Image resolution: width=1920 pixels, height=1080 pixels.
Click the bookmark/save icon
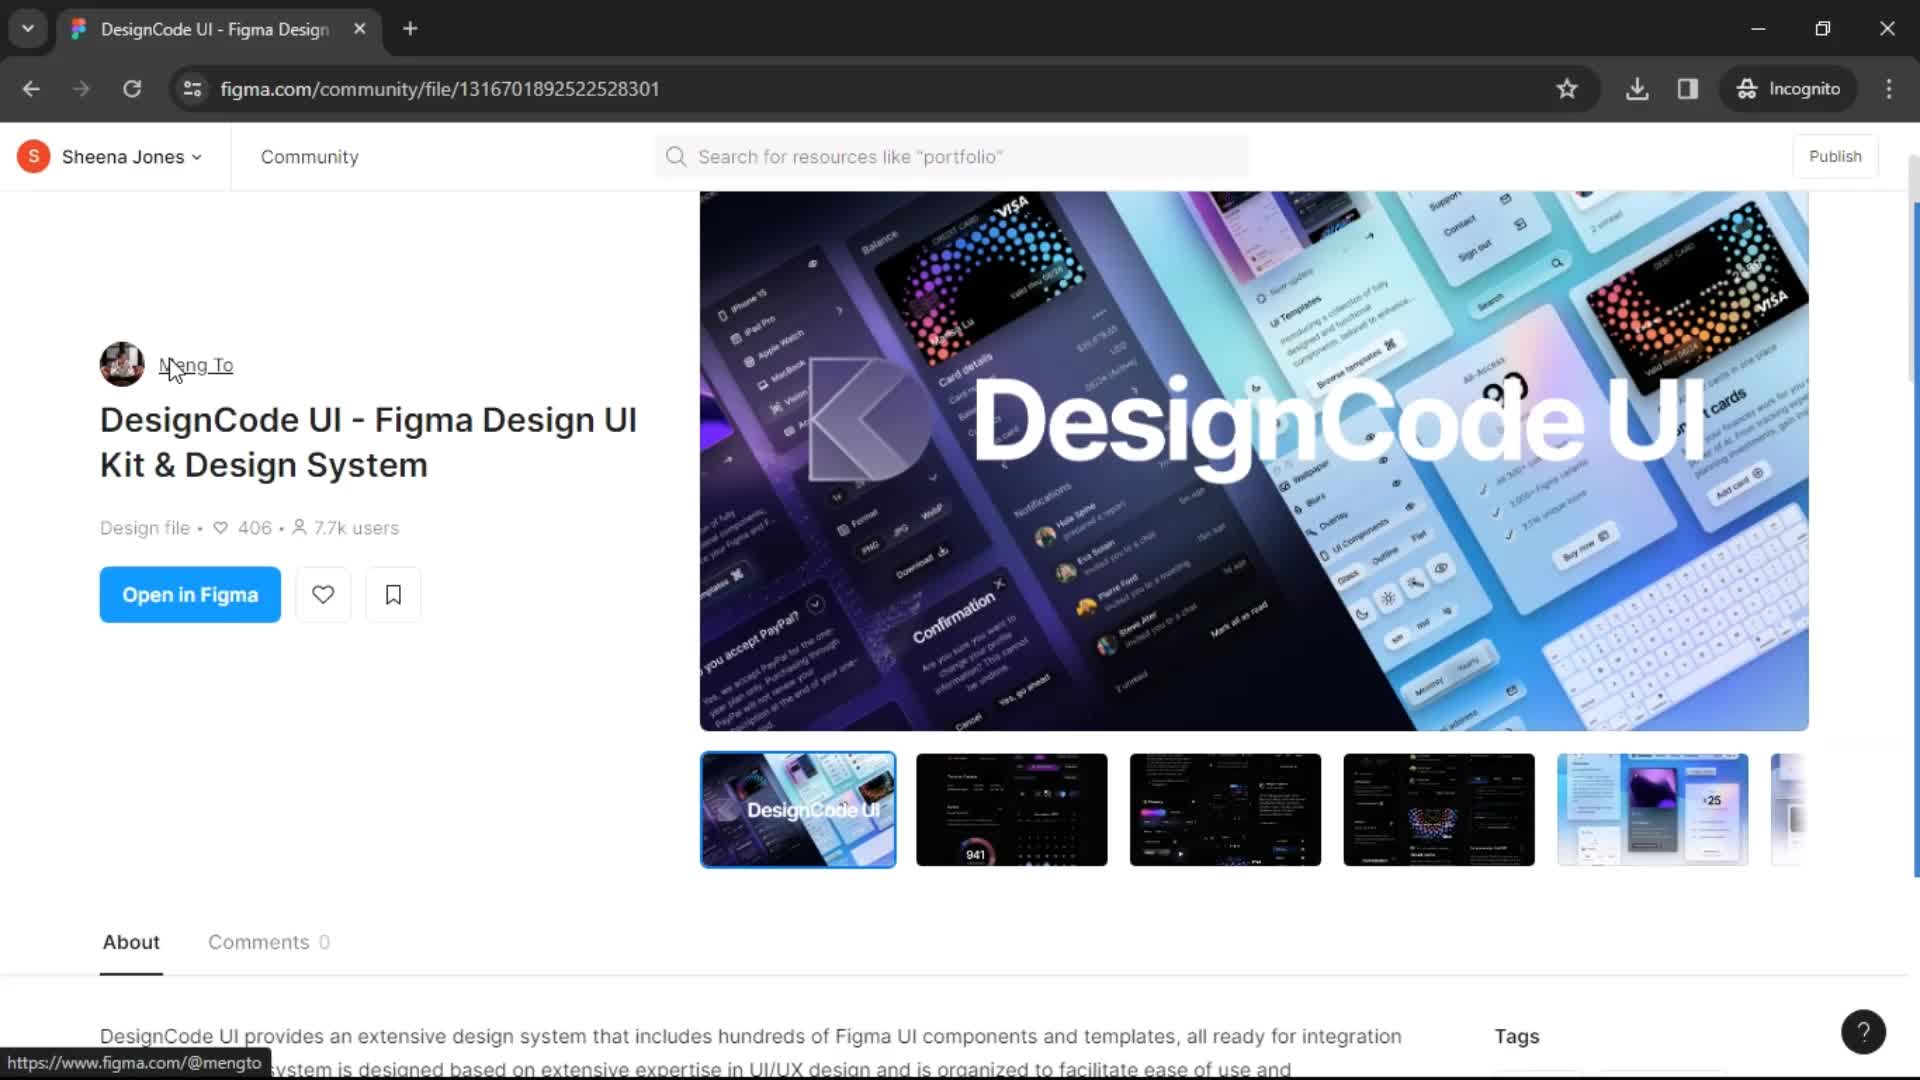point(393,595)
